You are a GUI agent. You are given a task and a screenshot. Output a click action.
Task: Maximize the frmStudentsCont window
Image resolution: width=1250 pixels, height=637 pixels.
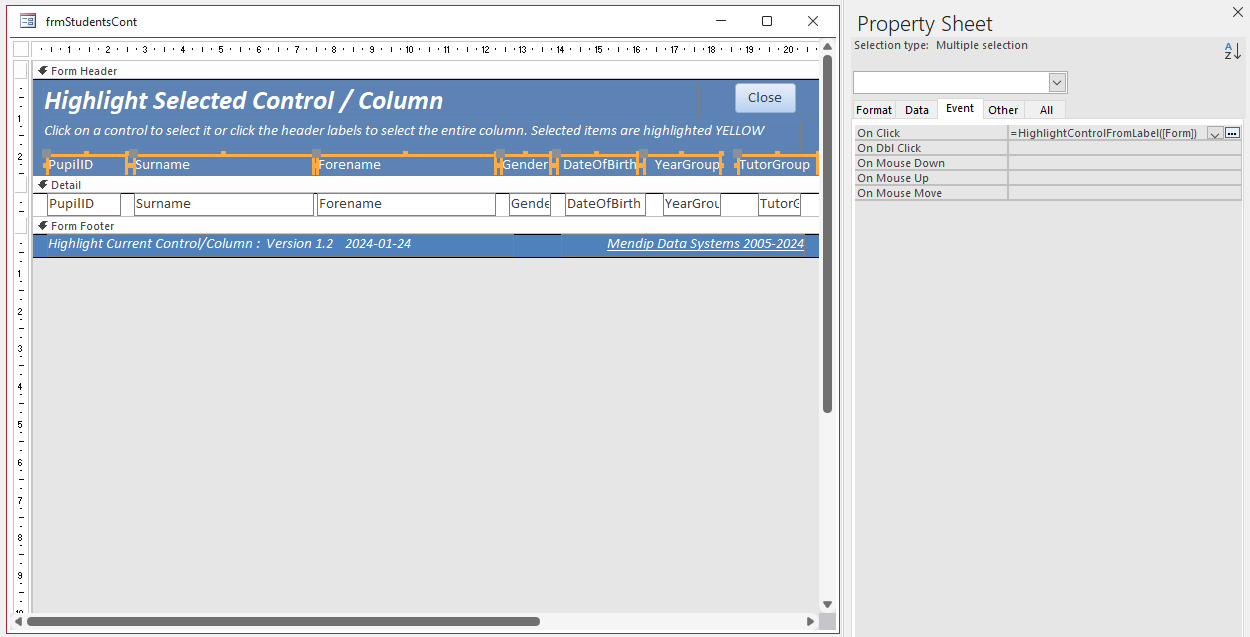pyautogui.click(x=767, y=21)
